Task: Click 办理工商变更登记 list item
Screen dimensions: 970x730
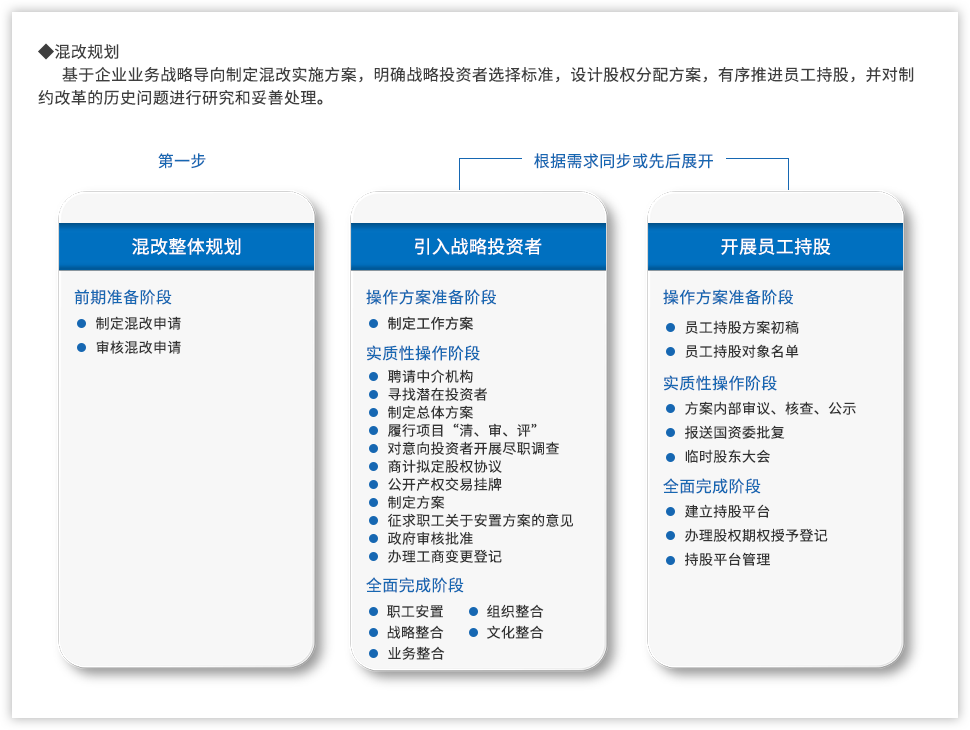Action: [444, 557]
